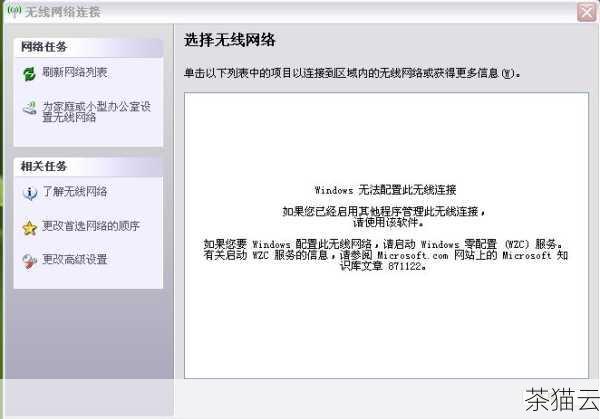Image resolution: width=600 pixels, height=419 pixels.
Task: Click the advanced settings icon
Action: (x=29, y=261)
